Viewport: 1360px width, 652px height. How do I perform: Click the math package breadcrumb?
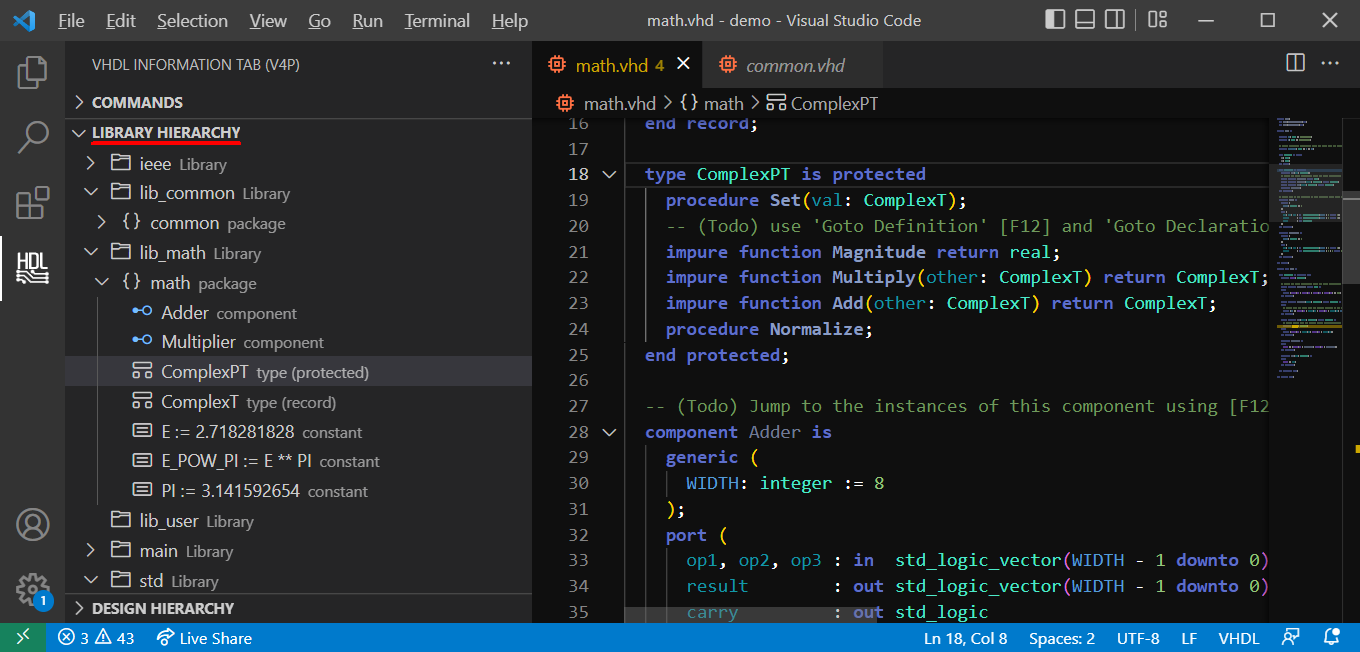712,103
